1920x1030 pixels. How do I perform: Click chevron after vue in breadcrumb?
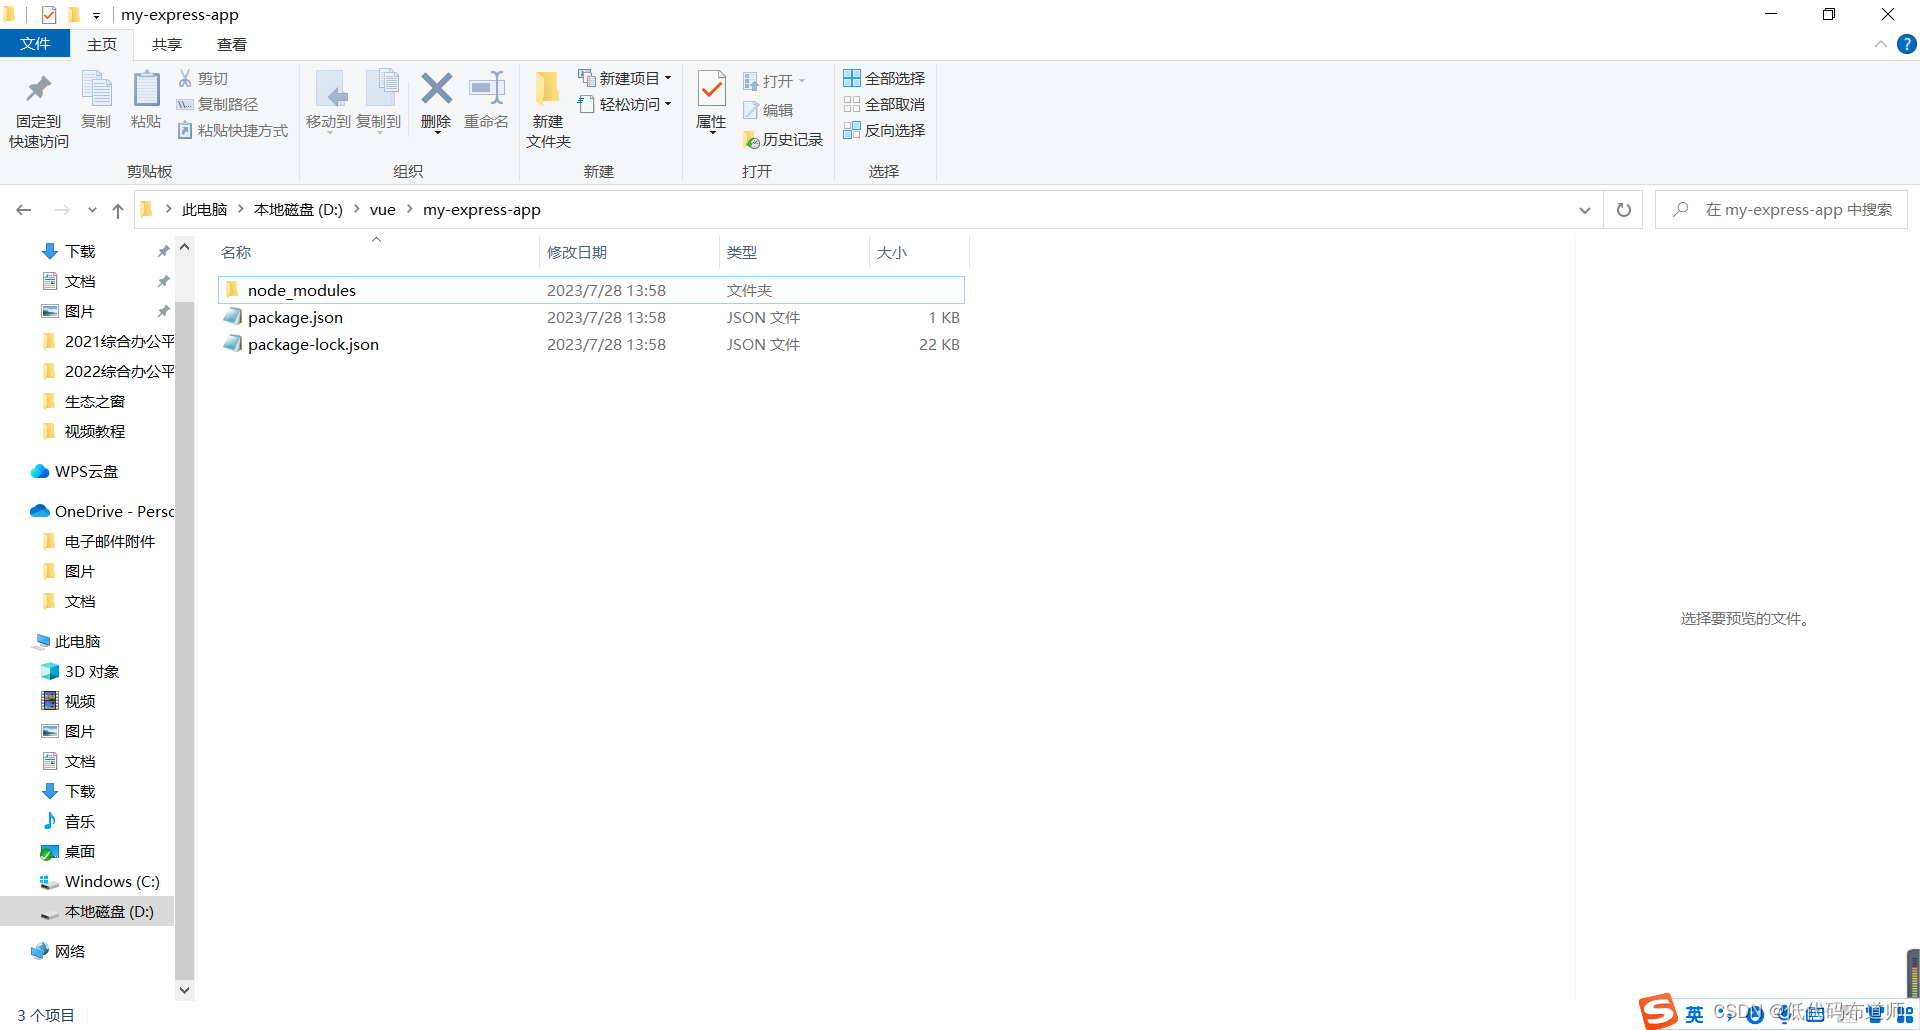point(410,209)
